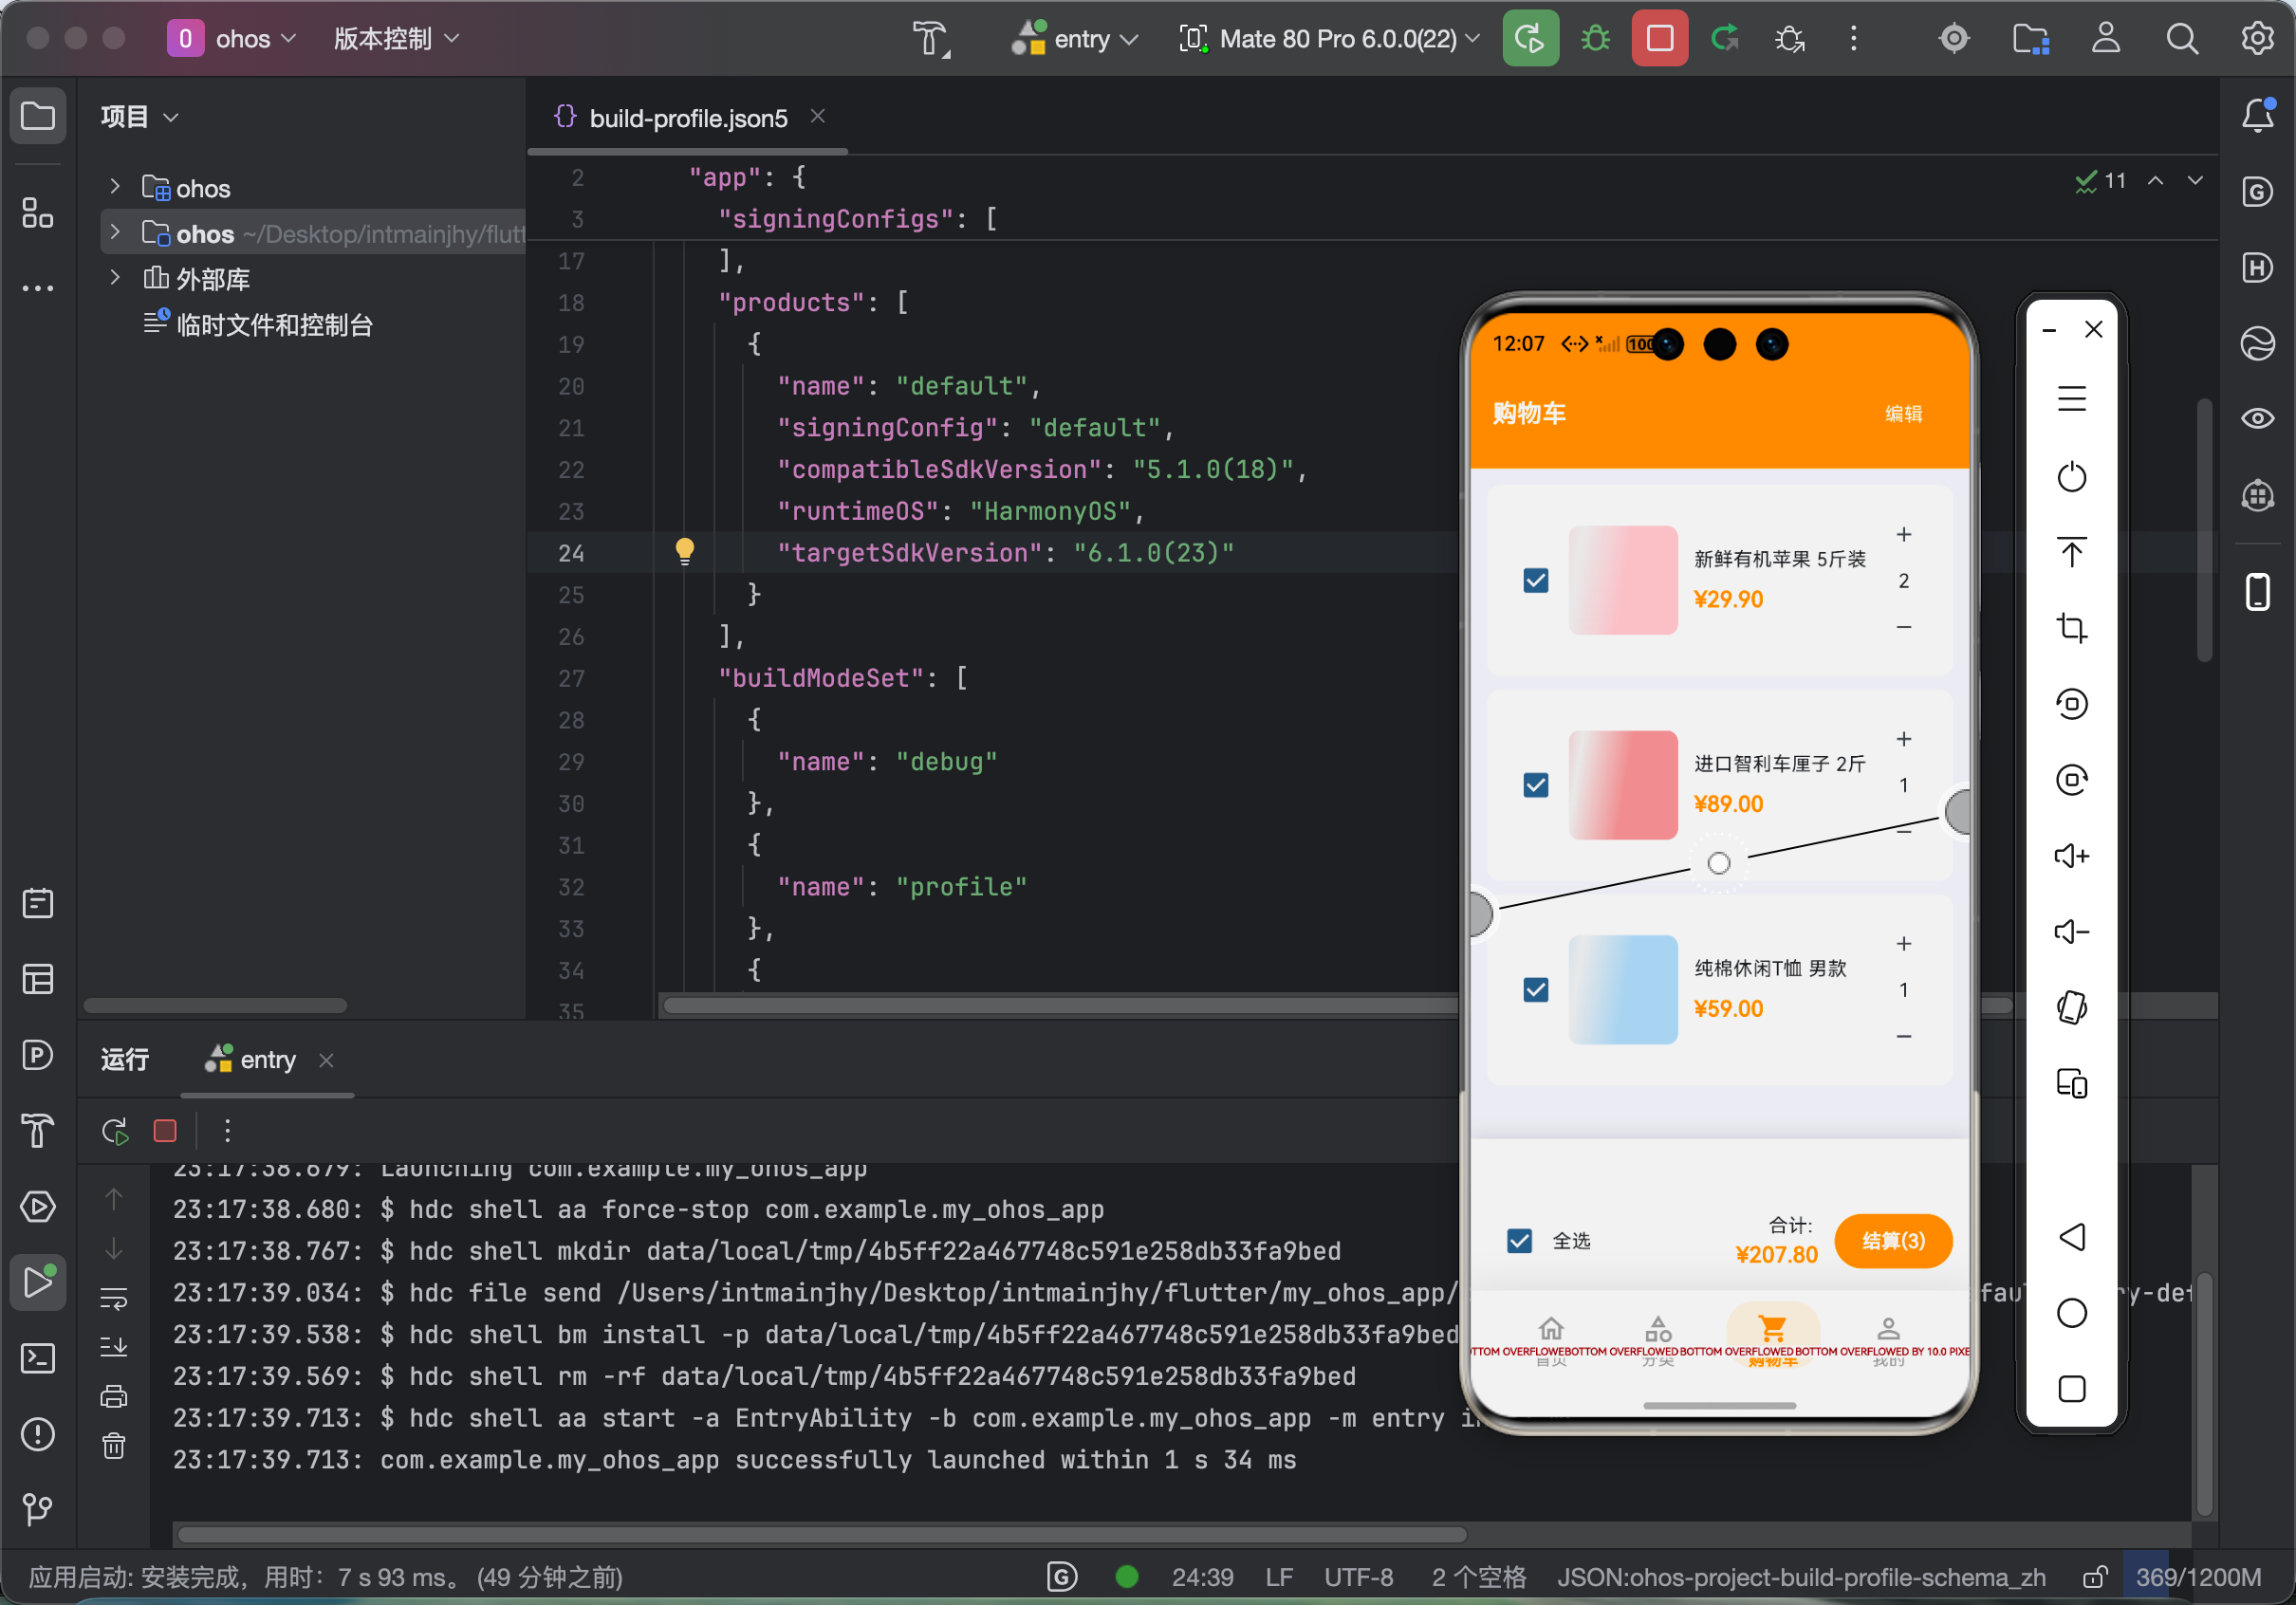The image size is (2296, 1605).
Task: Uncheck the 纯棉休闲T恤 item checkbox
Action: click(1535, 989)
